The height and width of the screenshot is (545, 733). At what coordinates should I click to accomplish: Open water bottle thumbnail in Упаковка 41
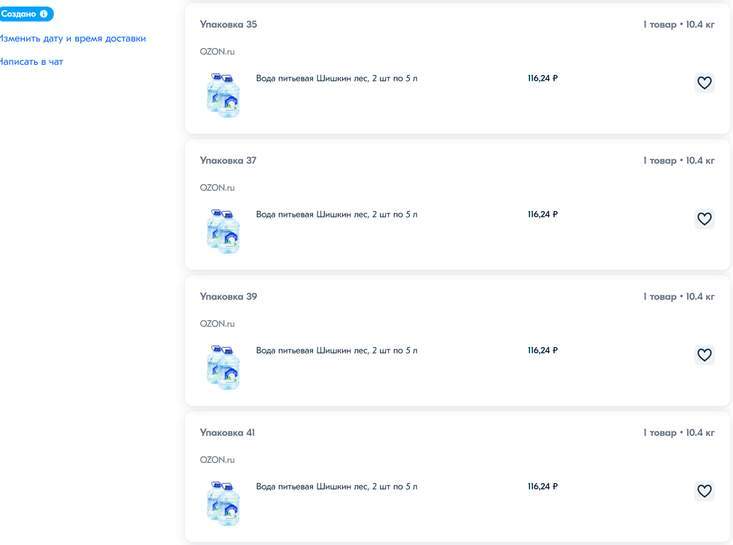click(224, 502)
